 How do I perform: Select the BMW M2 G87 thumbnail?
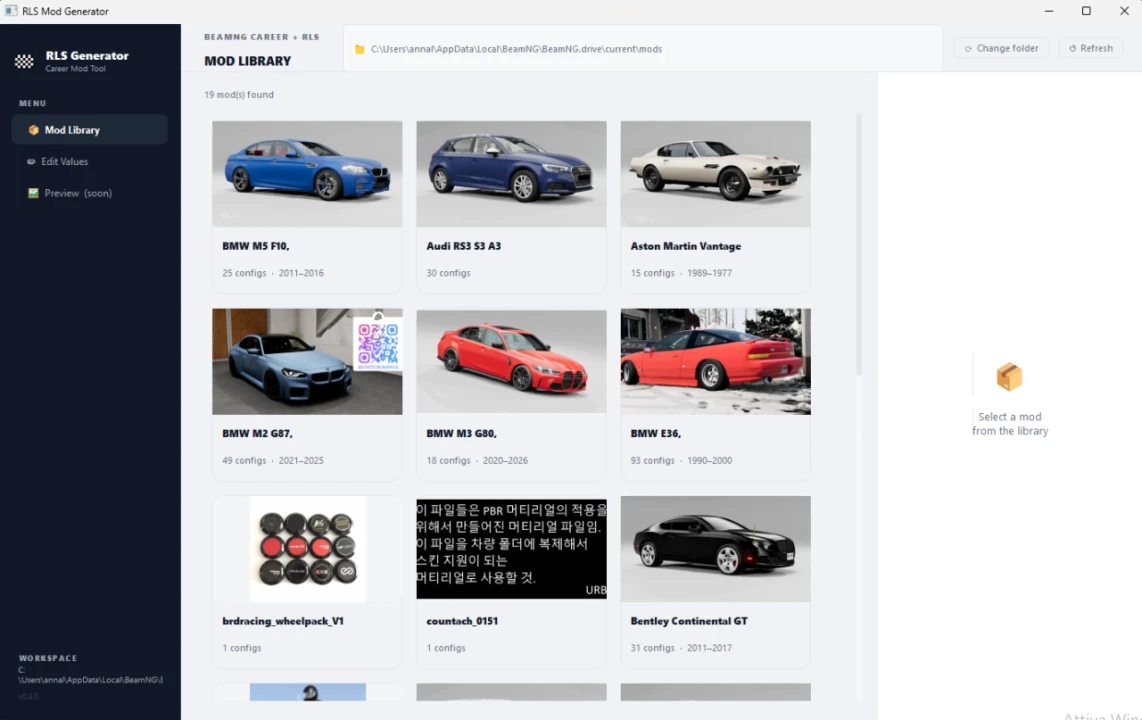(x=307, y=362)
